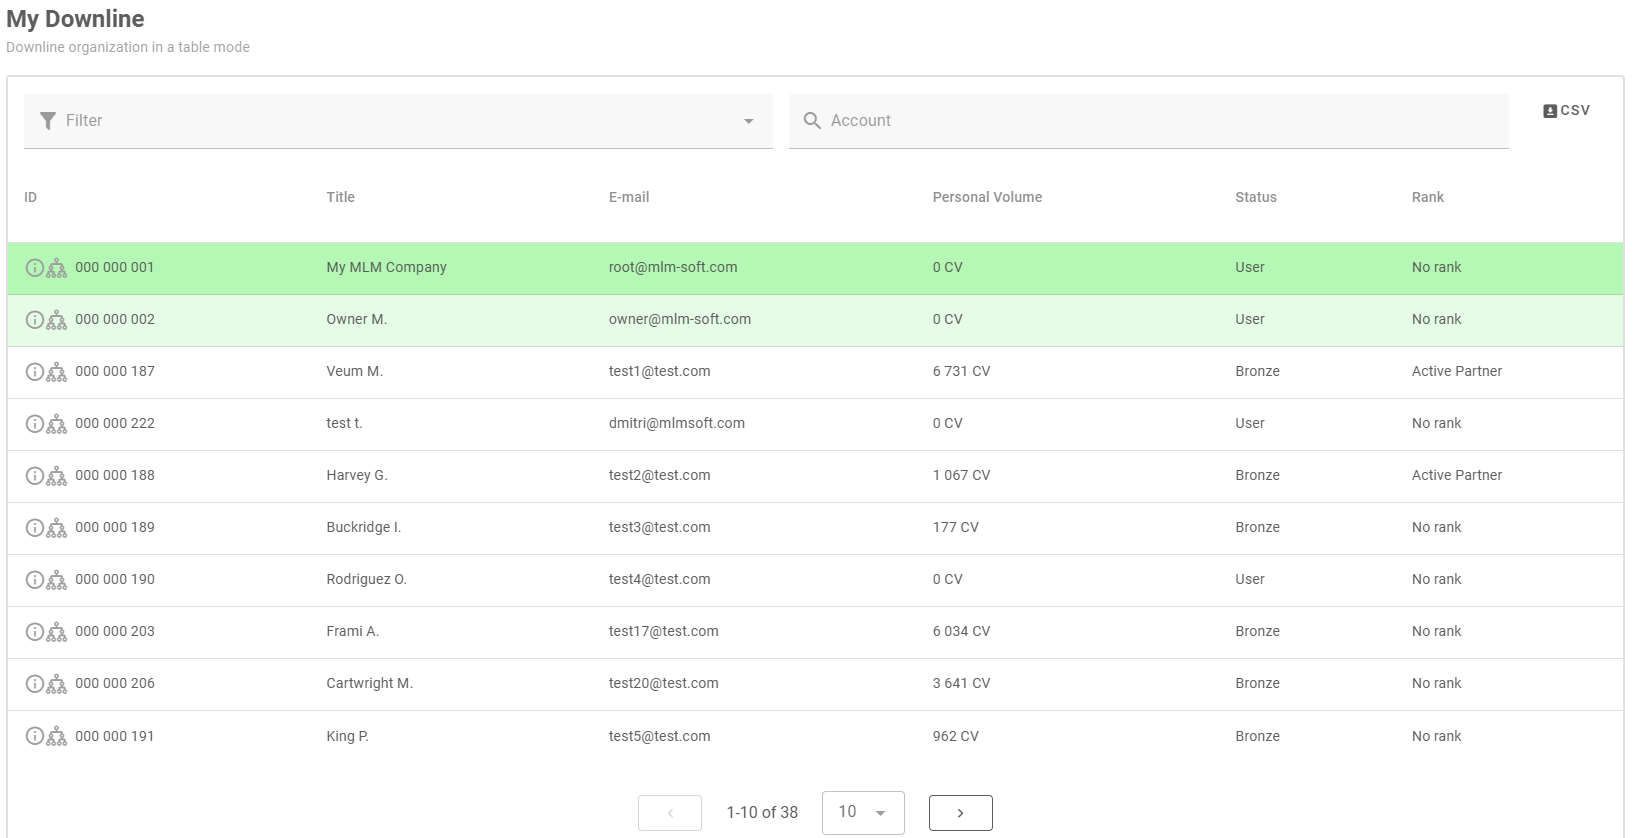Open tree icon for King P. row
The image size is (1633, 838).
[x=57, y=737]
